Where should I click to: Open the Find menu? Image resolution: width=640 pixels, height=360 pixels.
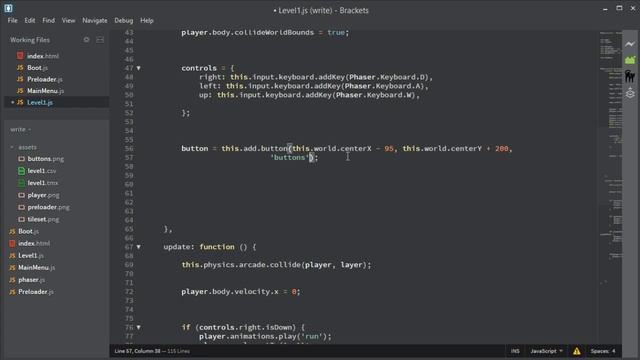click(49, 20)
